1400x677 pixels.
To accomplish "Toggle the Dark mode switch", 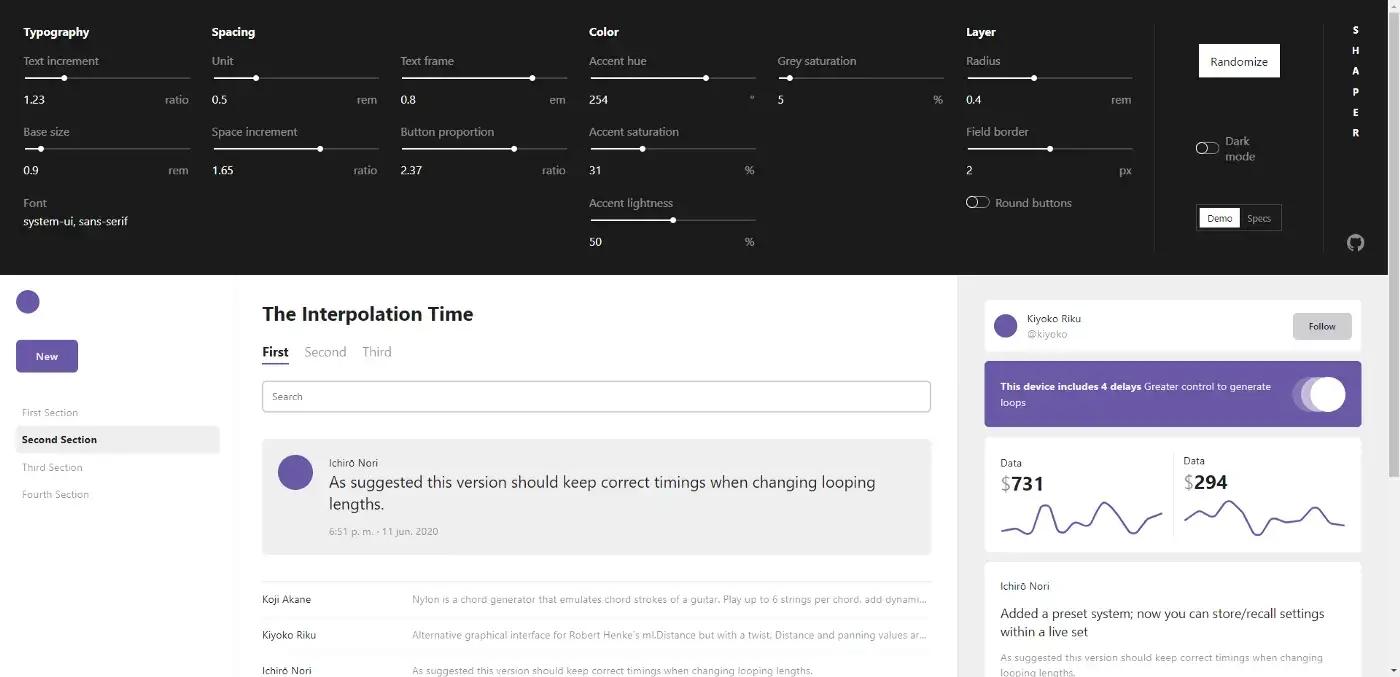I will coord(1207,148).
